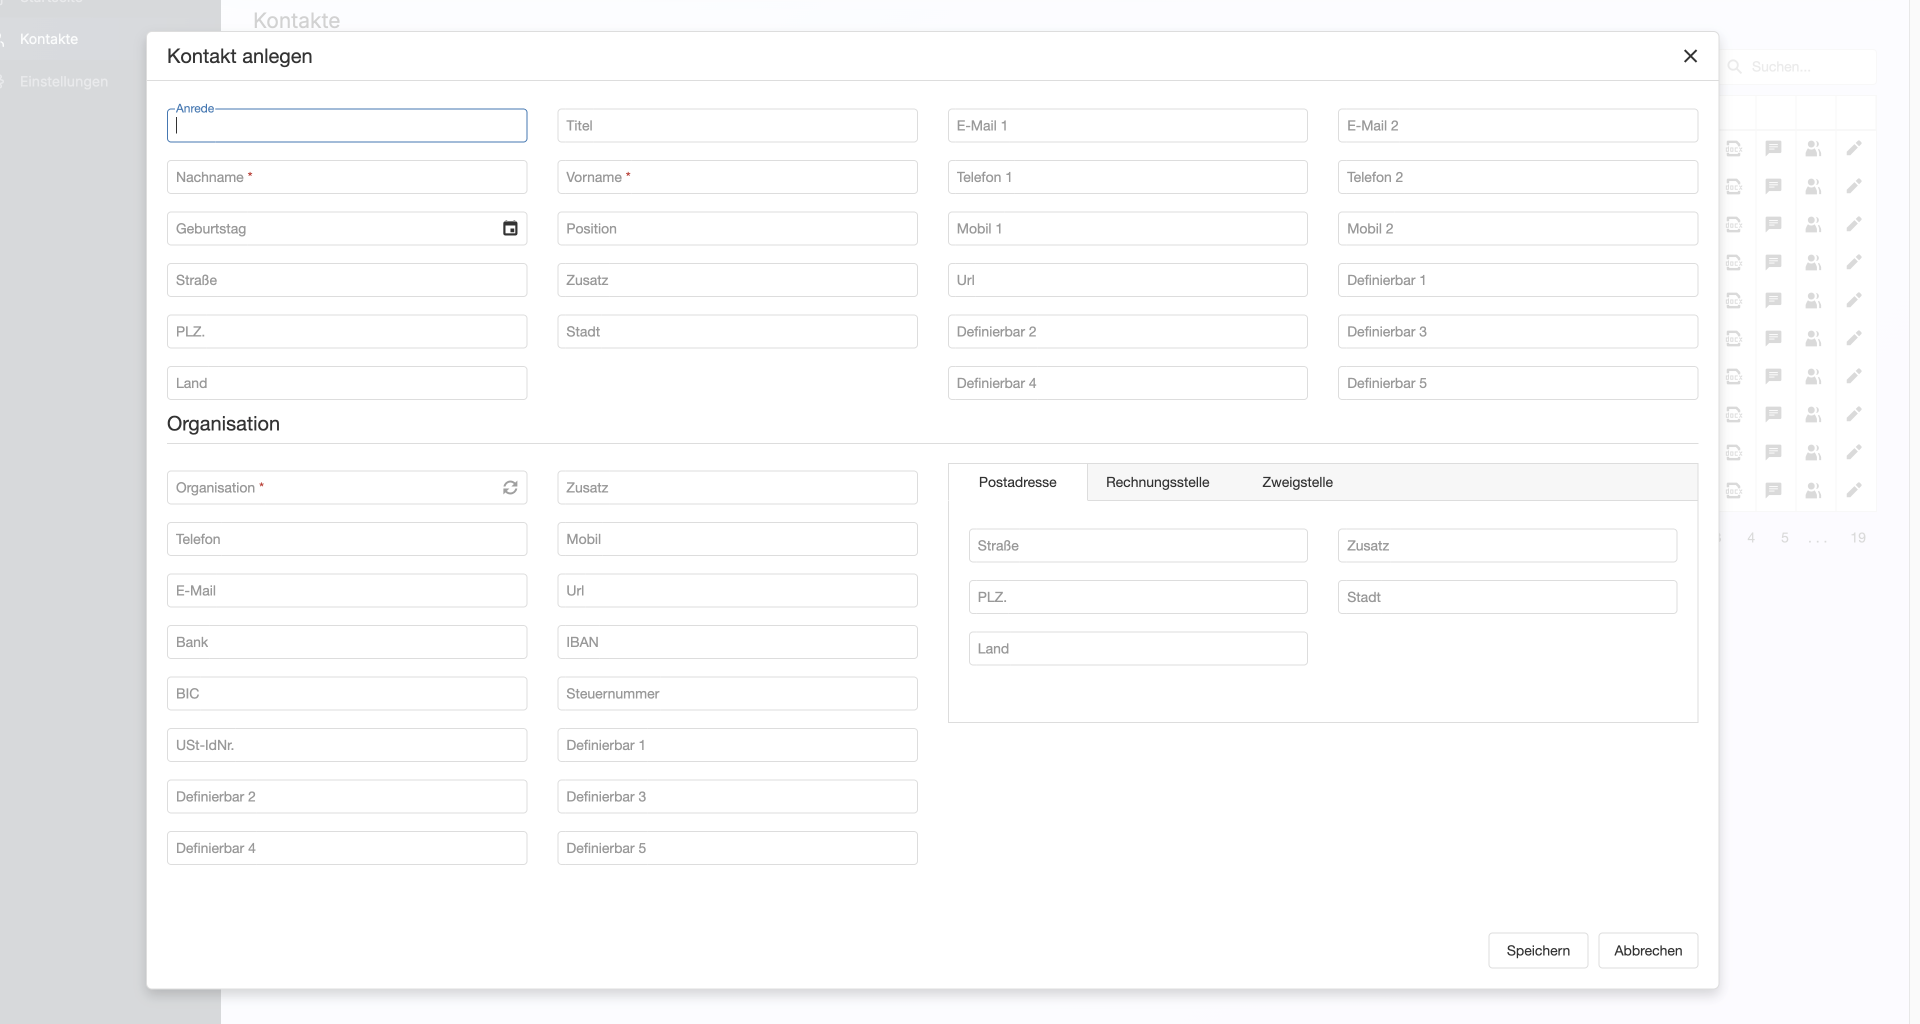Screen dimensions: 1920x1024
Task: Focus the Nachname input field
Action: pyautogui.click(x=346, y=177)
